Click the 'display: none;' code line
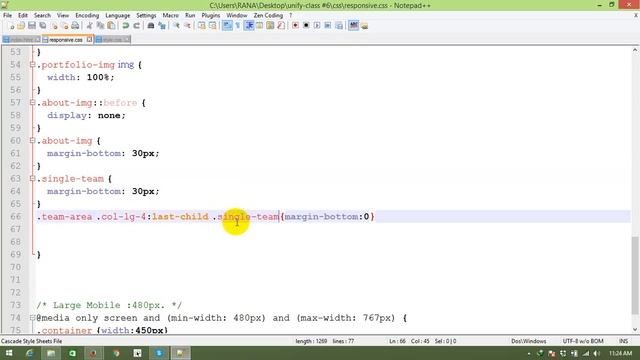Image resolution: width=640 pixels, height=360 pixels. point(86,116)
